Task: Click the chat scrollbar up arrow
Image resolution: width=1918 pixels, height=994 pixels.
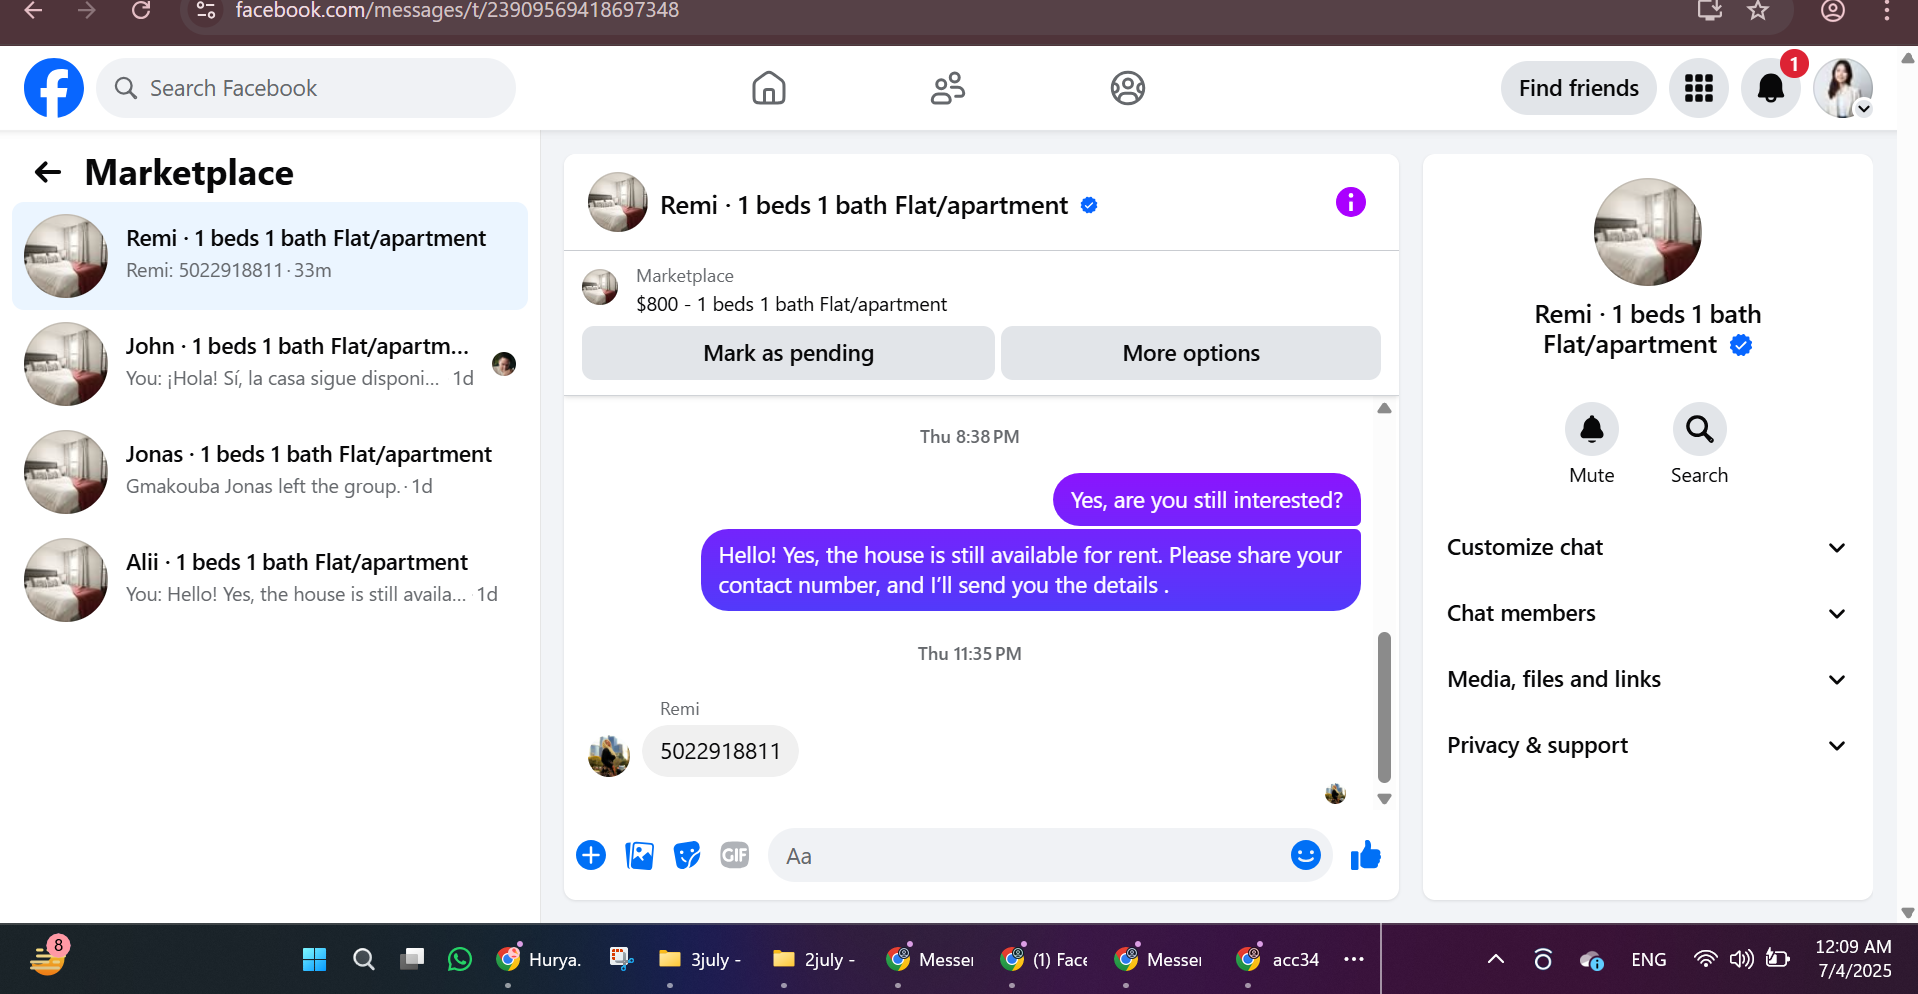Action: (1384, 408)
